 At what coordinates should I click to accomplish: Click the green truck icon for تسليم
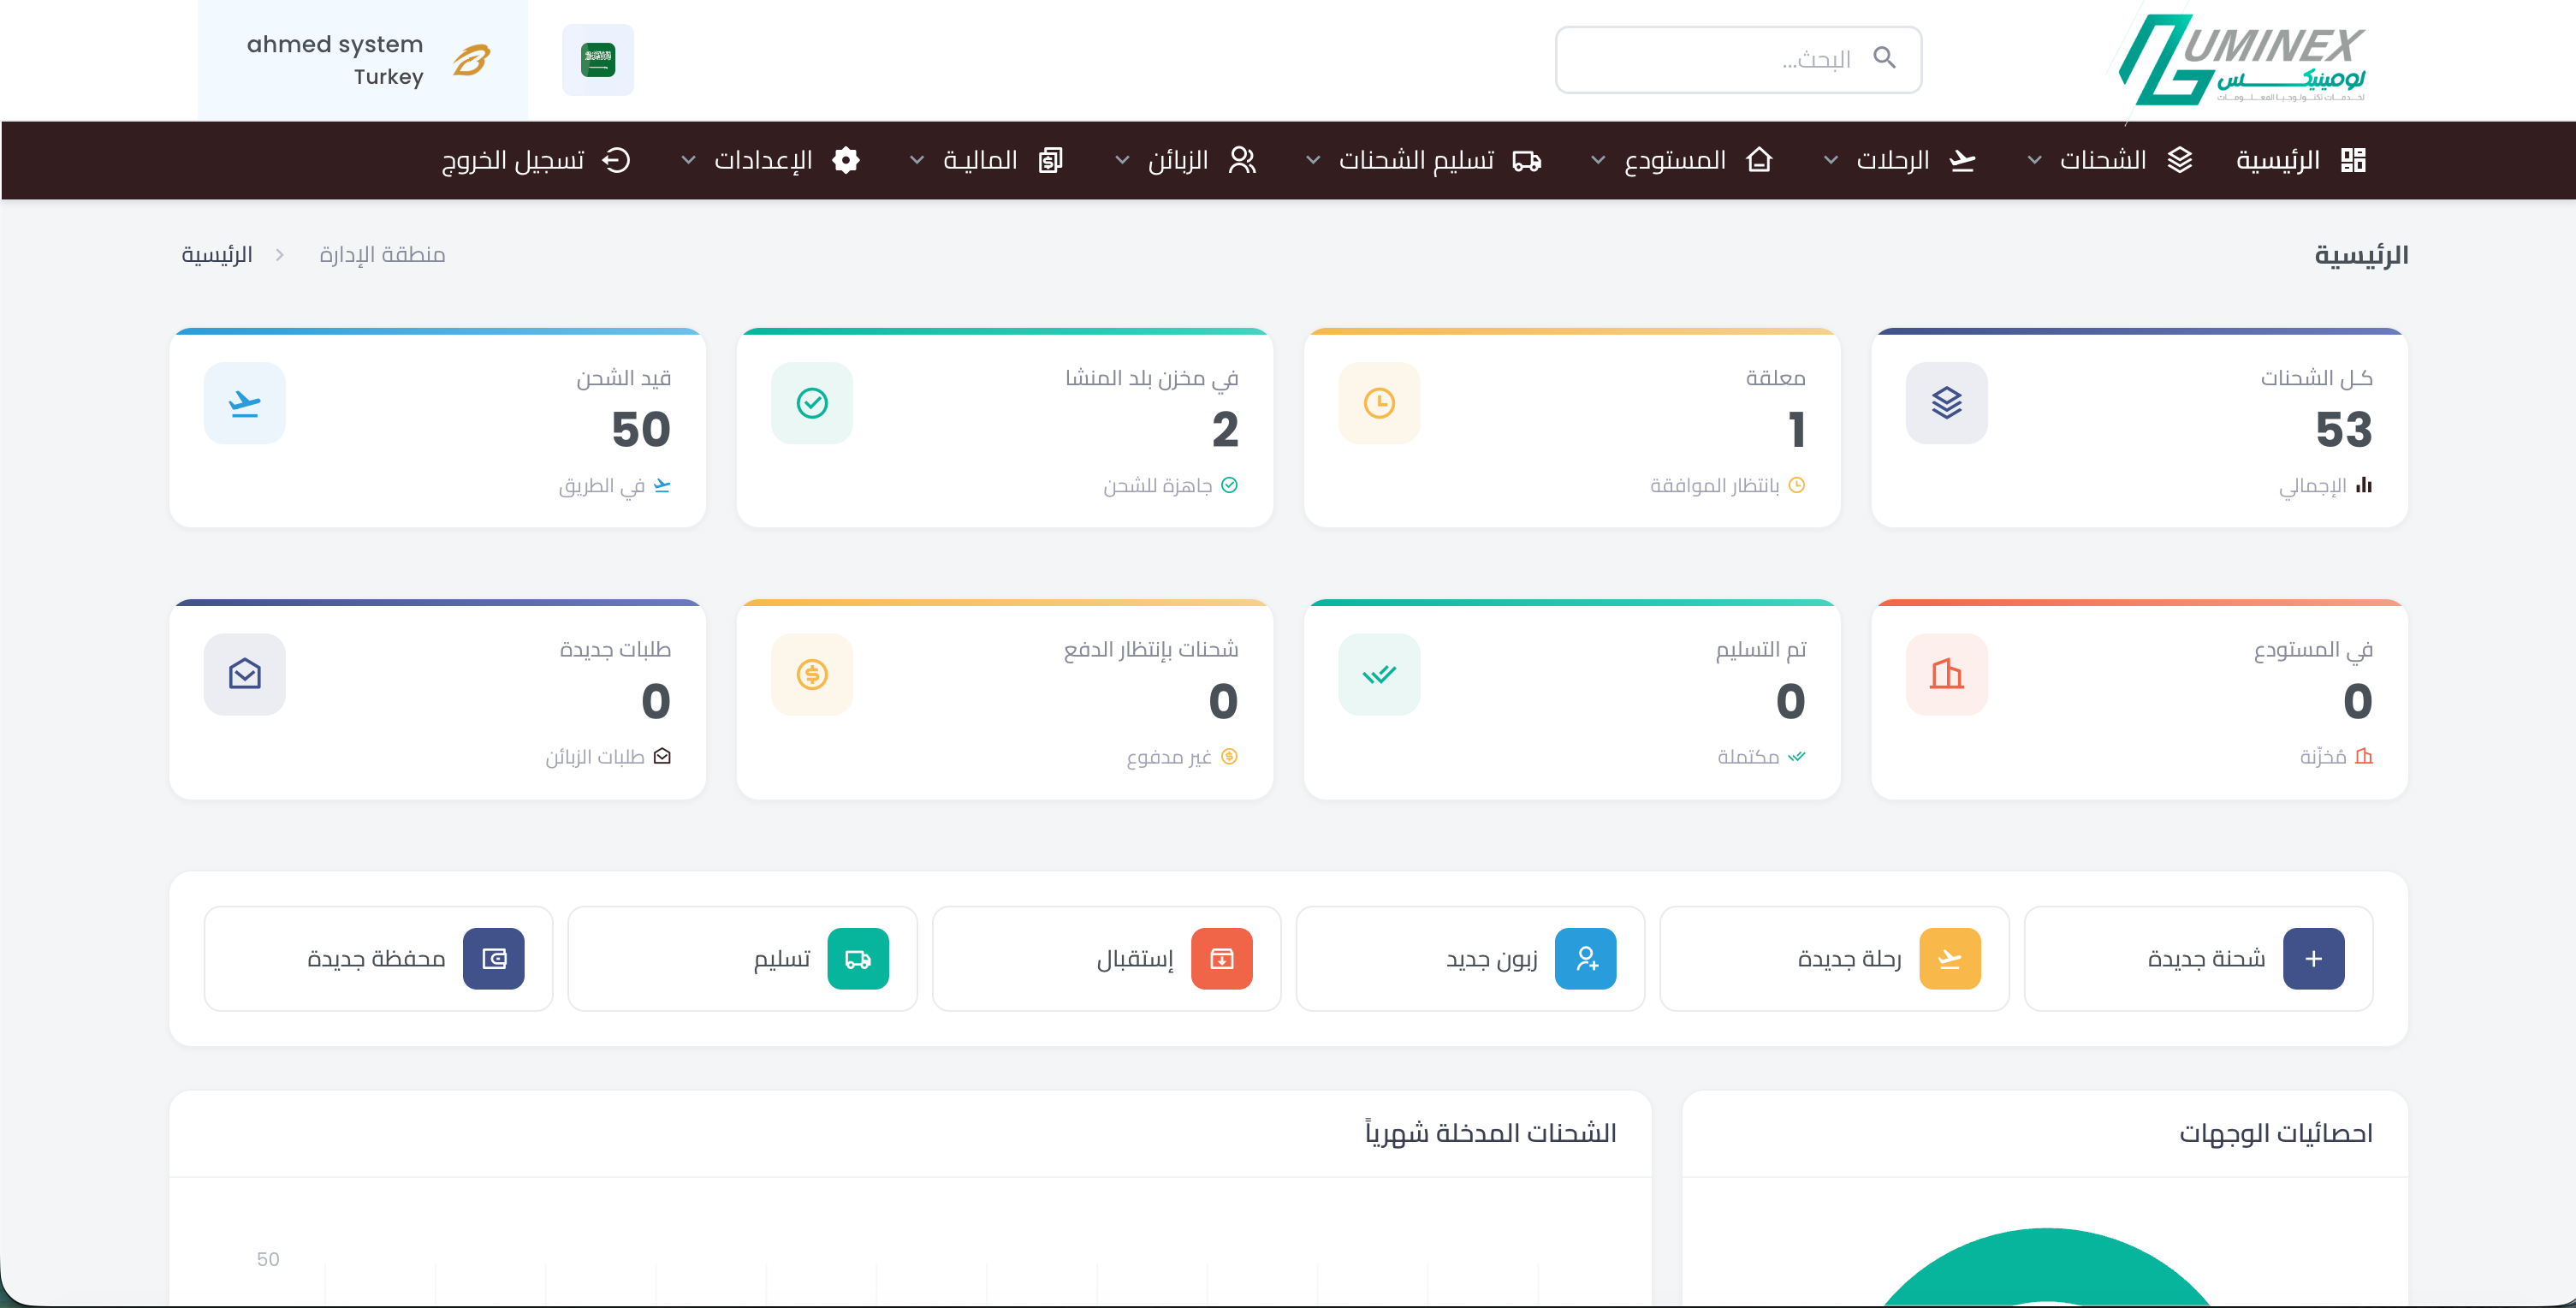click(857, 959)
